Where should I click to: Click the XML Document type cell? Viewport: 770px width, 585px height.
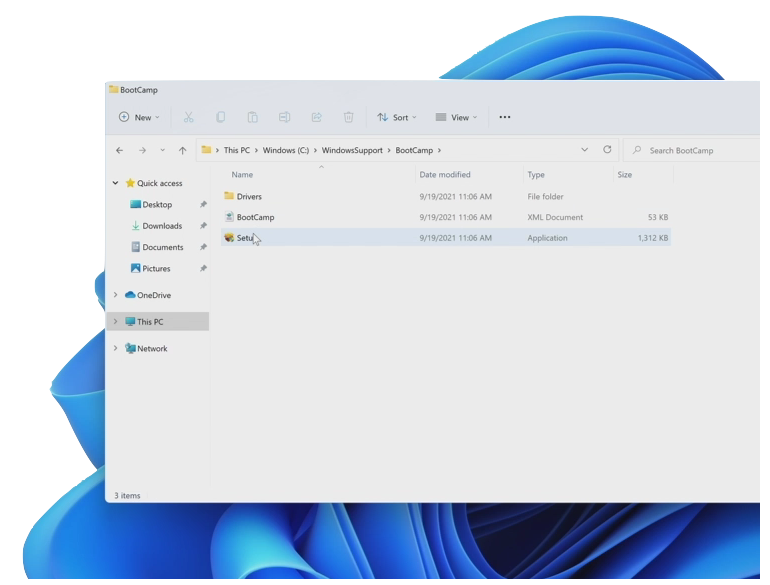[x=555, y=217]
